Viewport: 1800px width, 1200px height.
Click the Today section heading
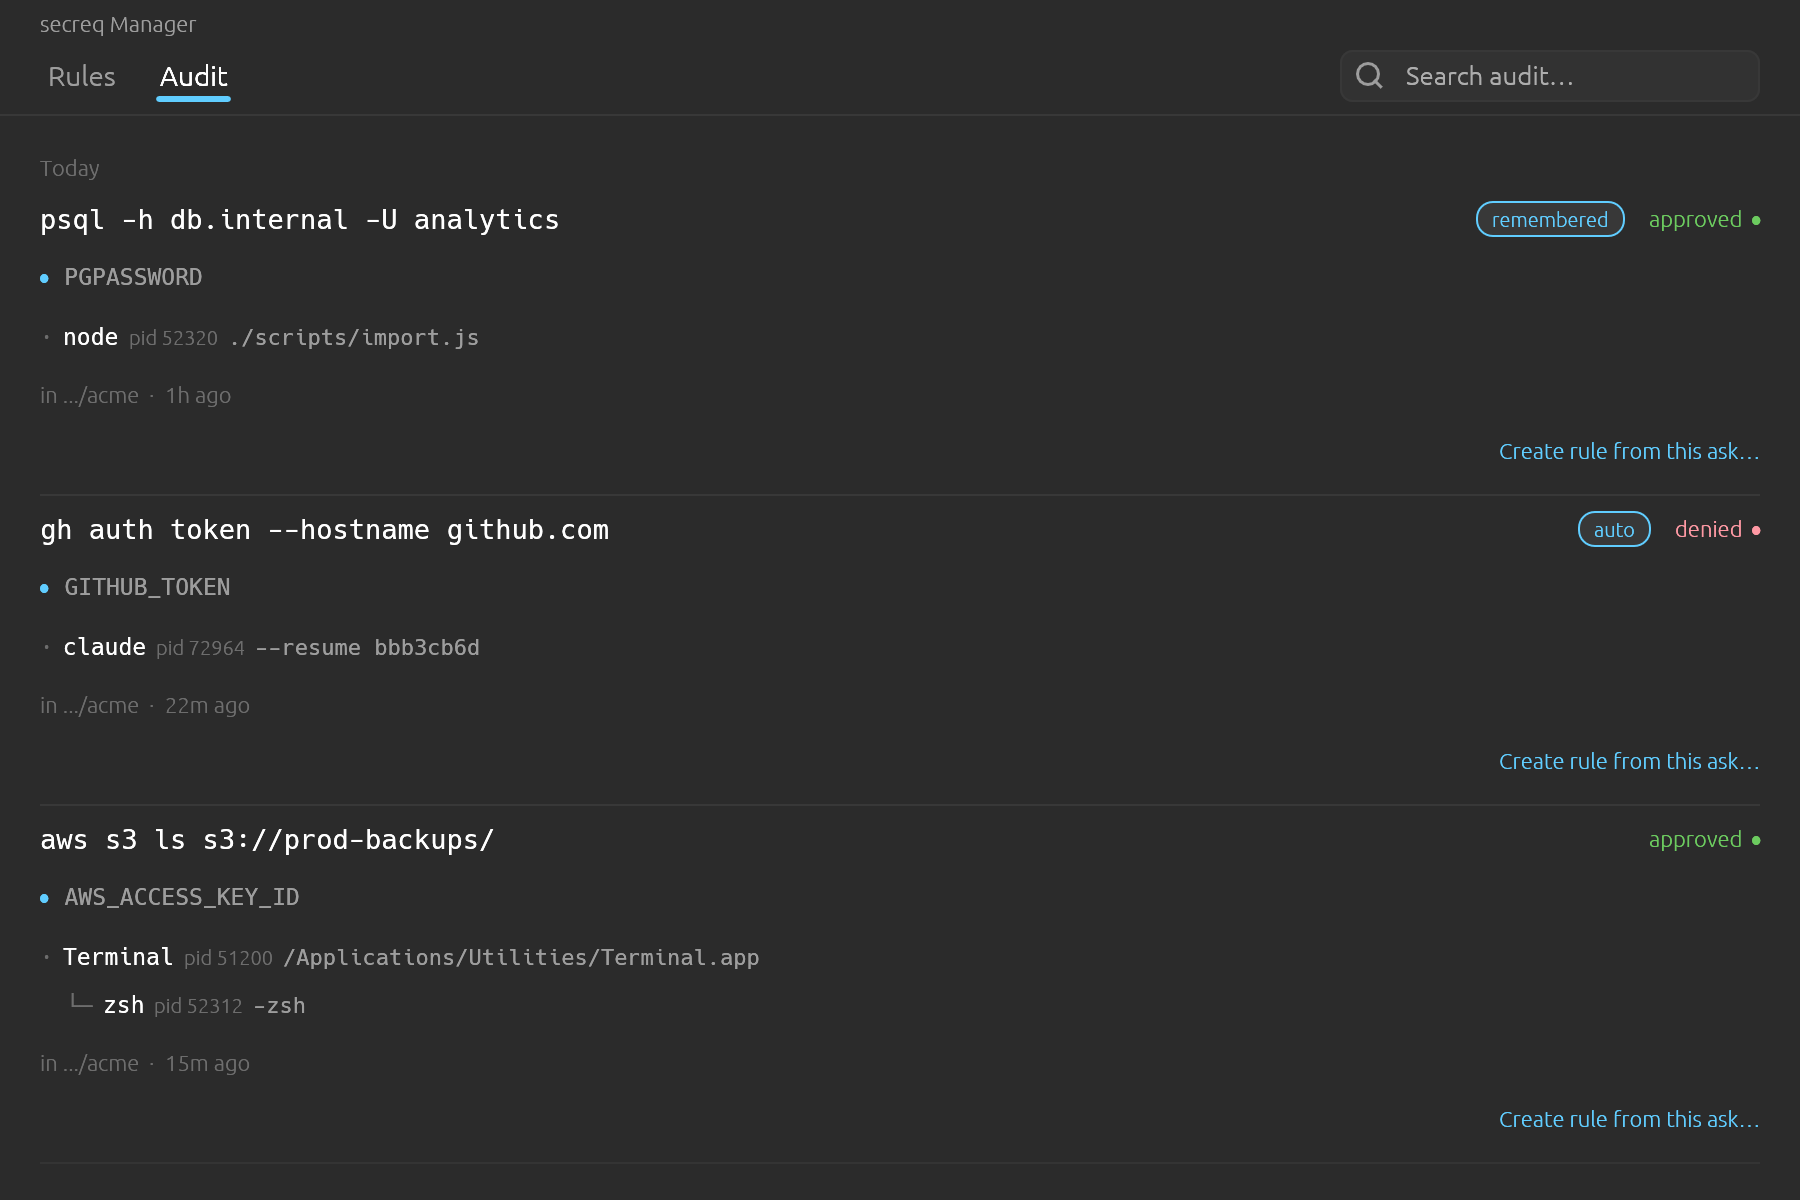70,168
